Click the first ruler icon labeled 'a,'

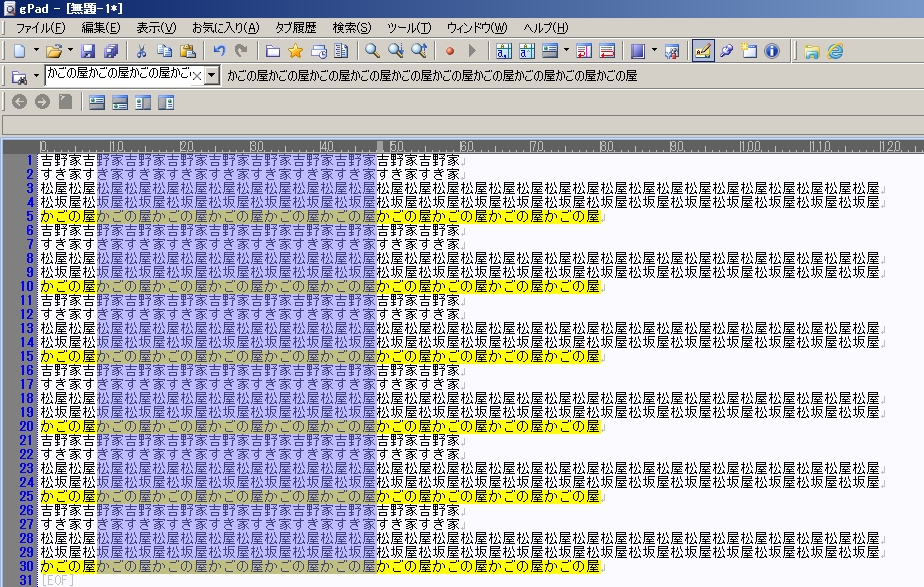[504, 51]
